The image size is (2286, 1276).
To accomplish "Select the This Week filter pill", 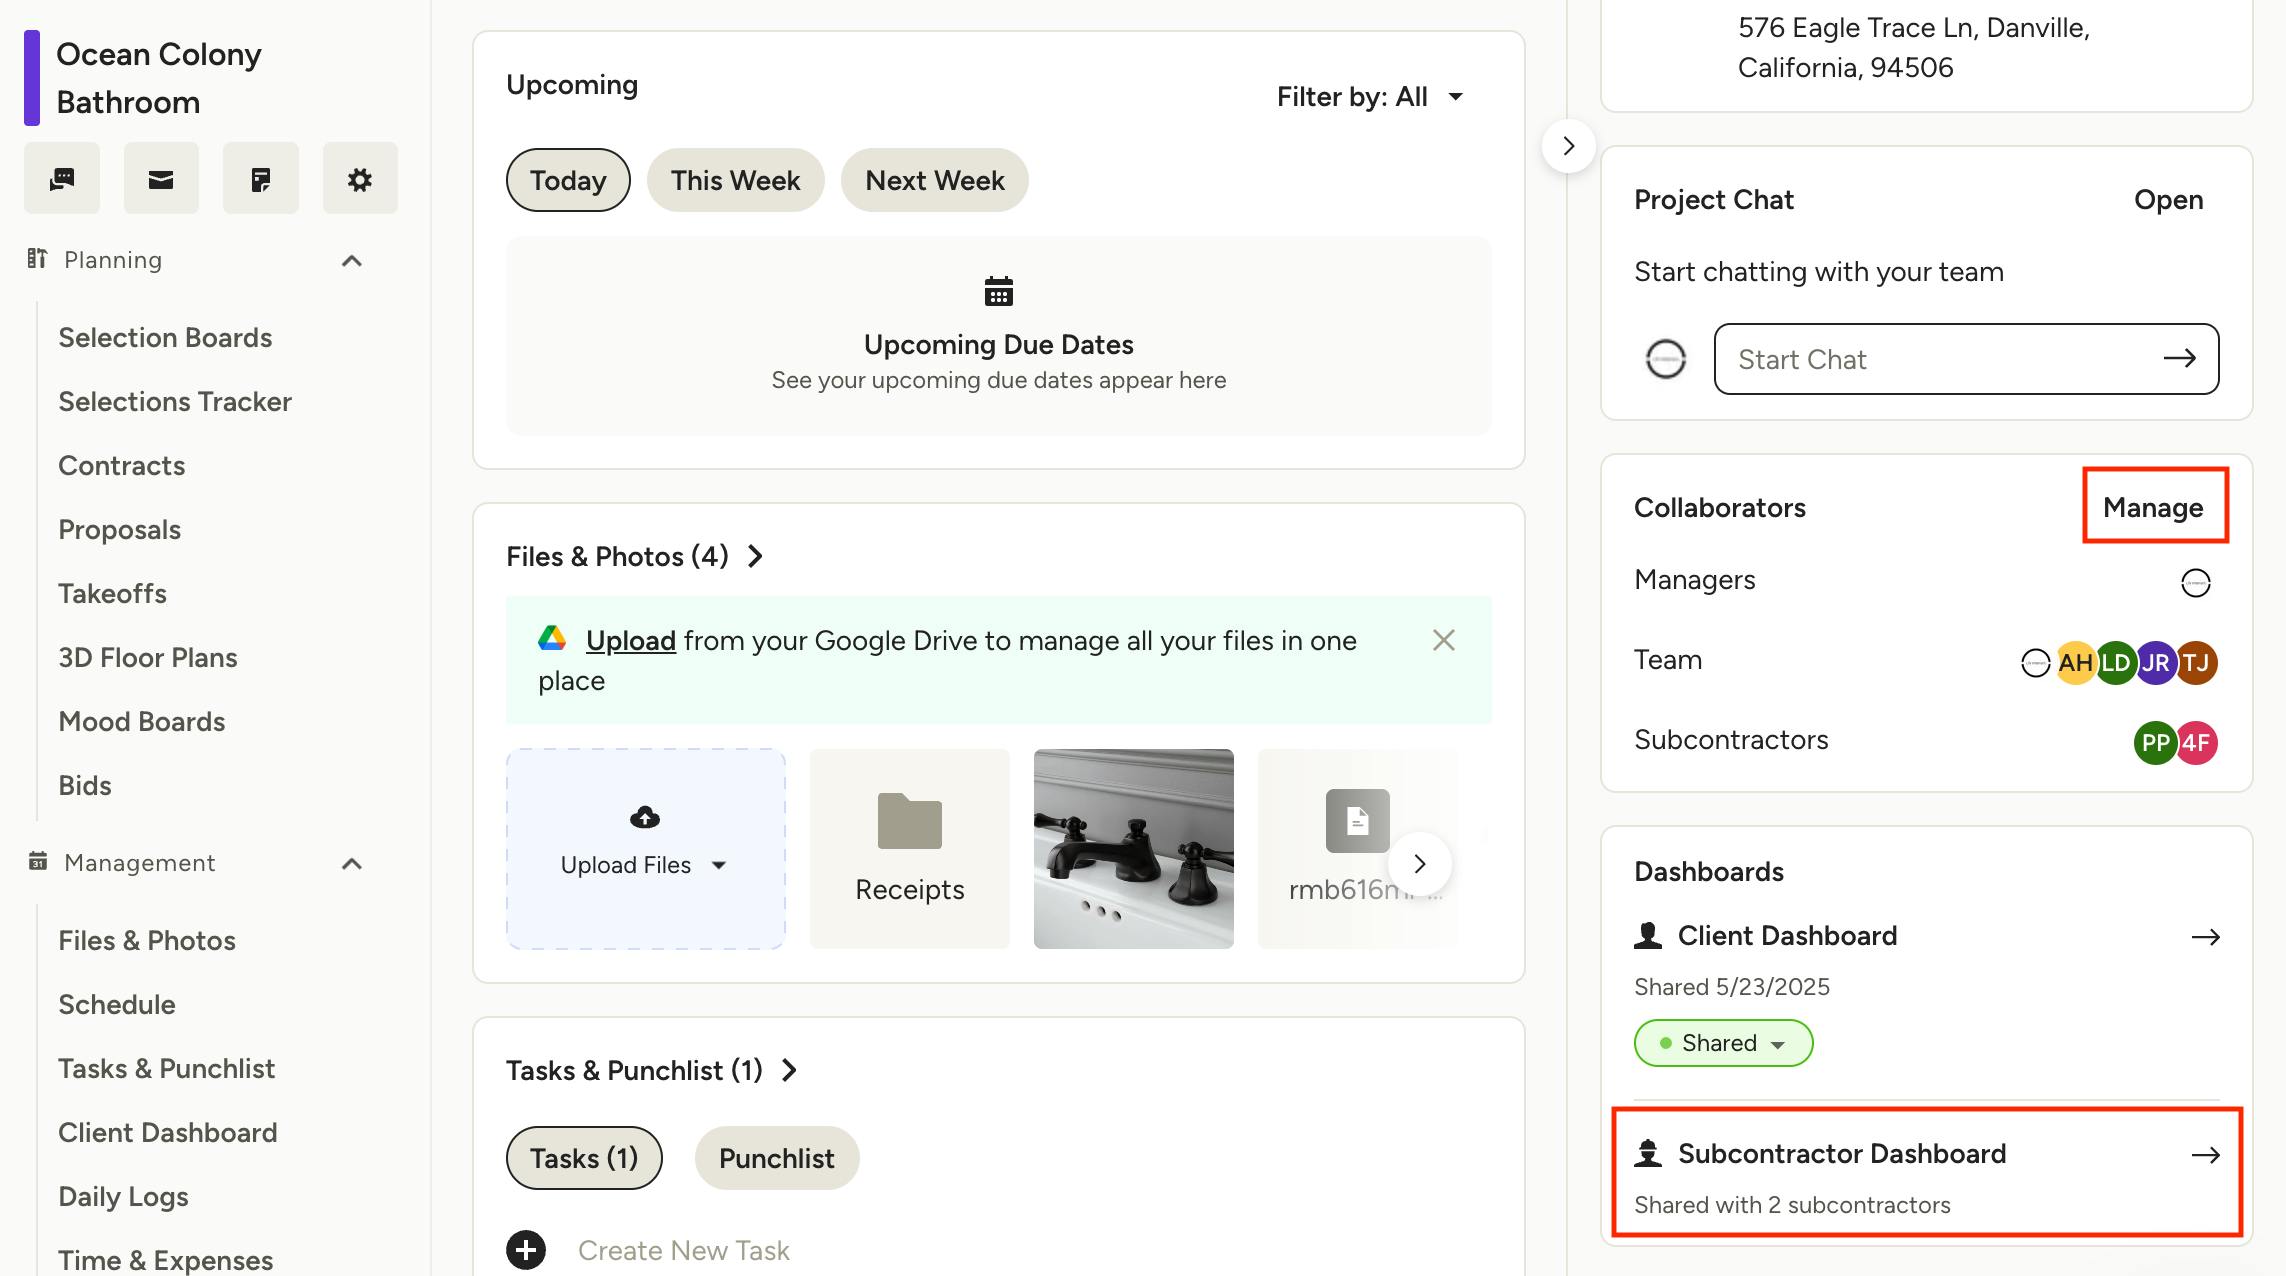I will click(x=735, y=180).
